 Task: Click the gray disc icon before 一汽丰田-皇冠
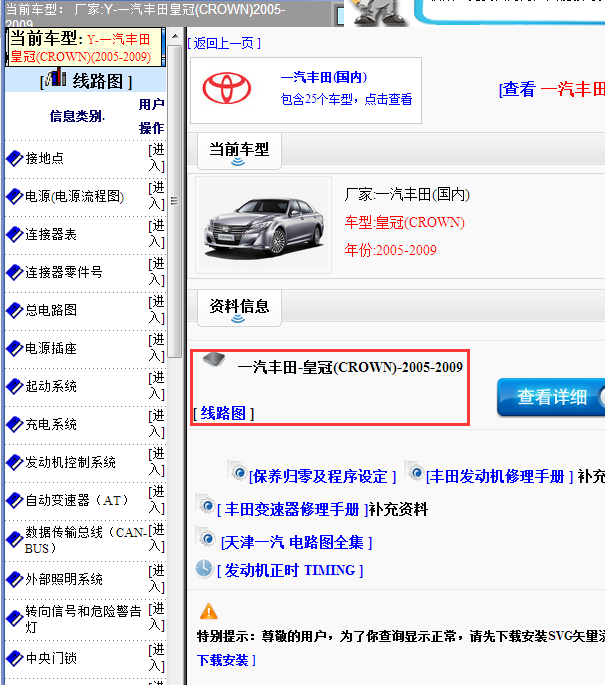[214, 360]
